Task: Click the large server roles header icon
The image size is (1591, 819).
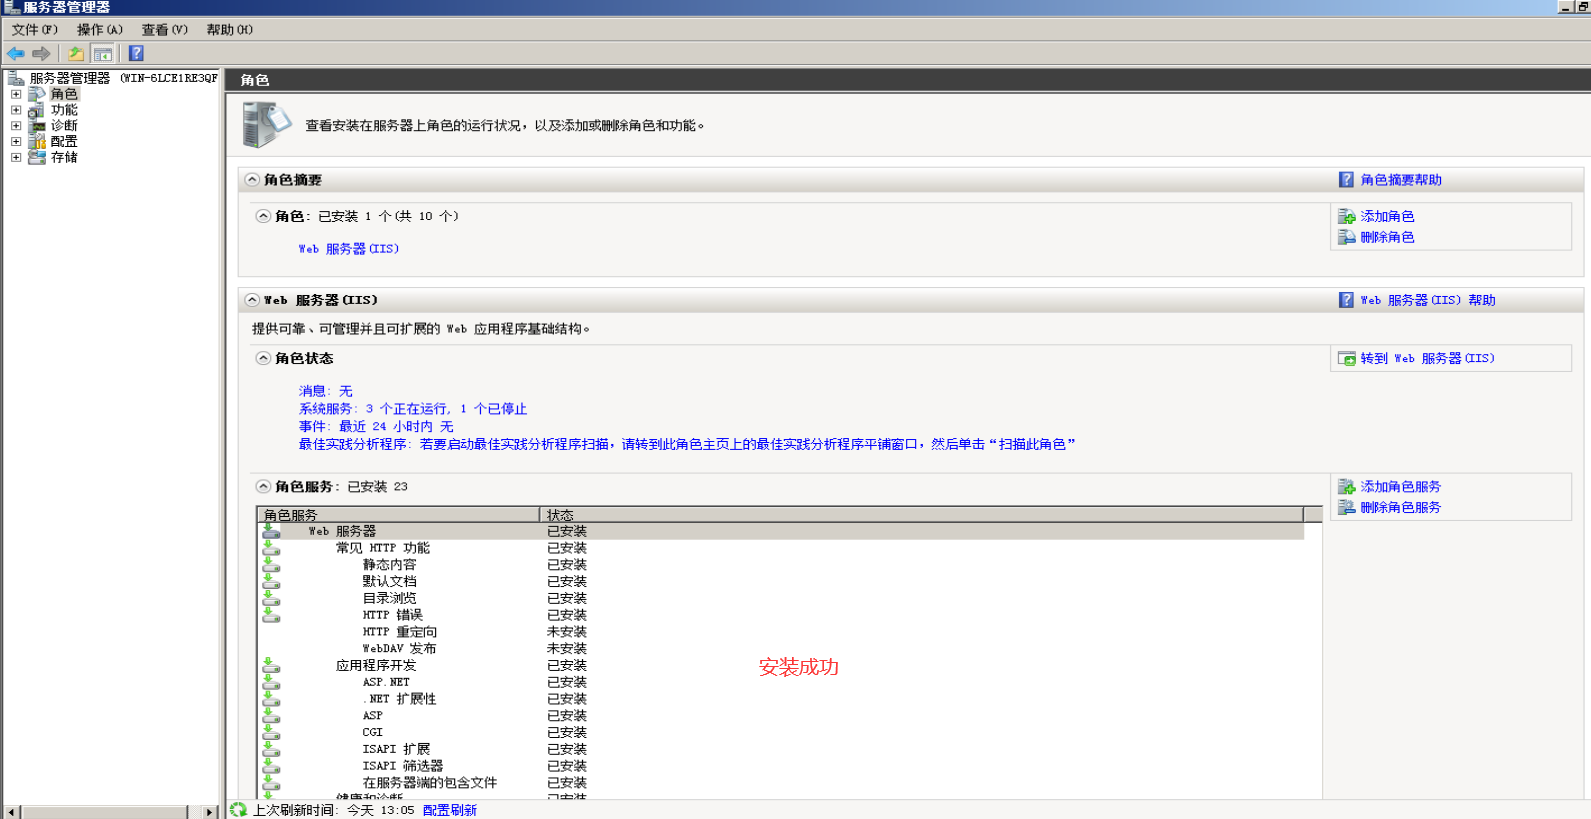Action: (x=266, y=125)
